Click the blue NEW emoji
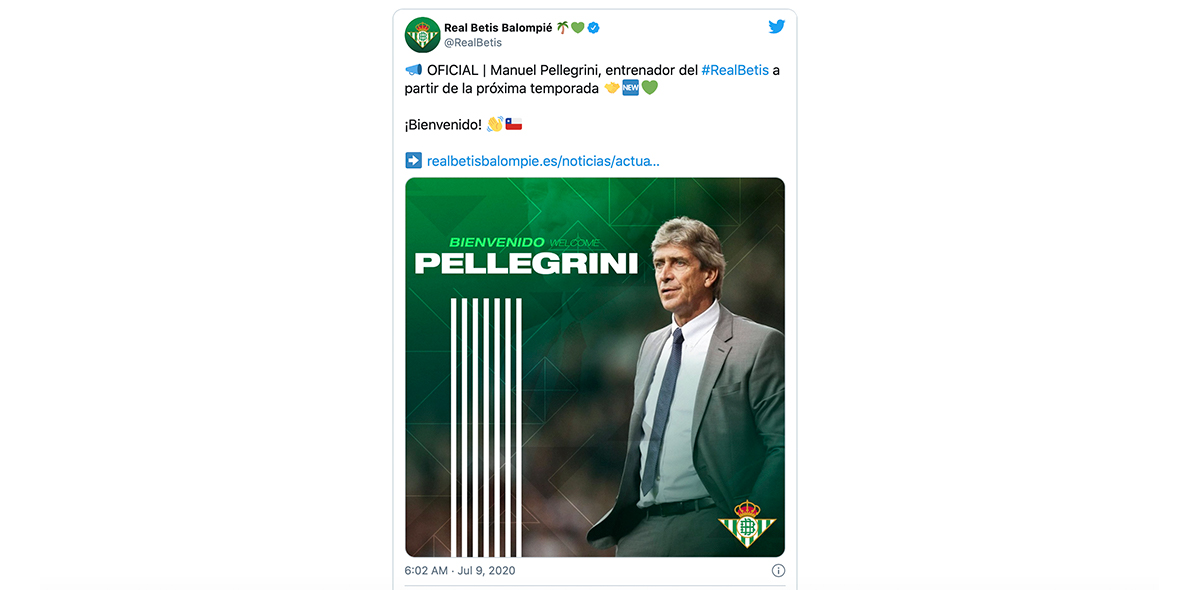 coord(630,88)
